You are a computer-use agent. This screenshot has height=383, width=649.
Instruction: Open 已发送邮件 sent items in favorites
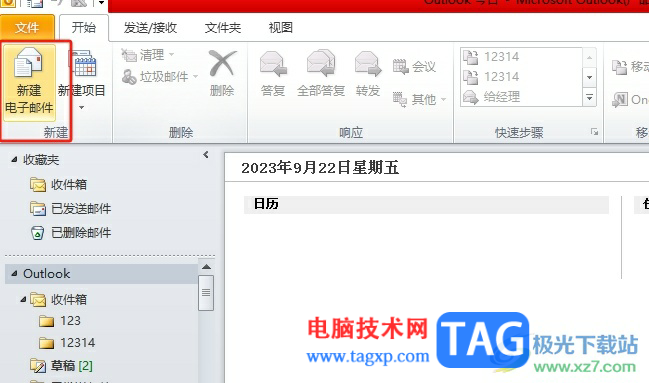pos(70,209)
